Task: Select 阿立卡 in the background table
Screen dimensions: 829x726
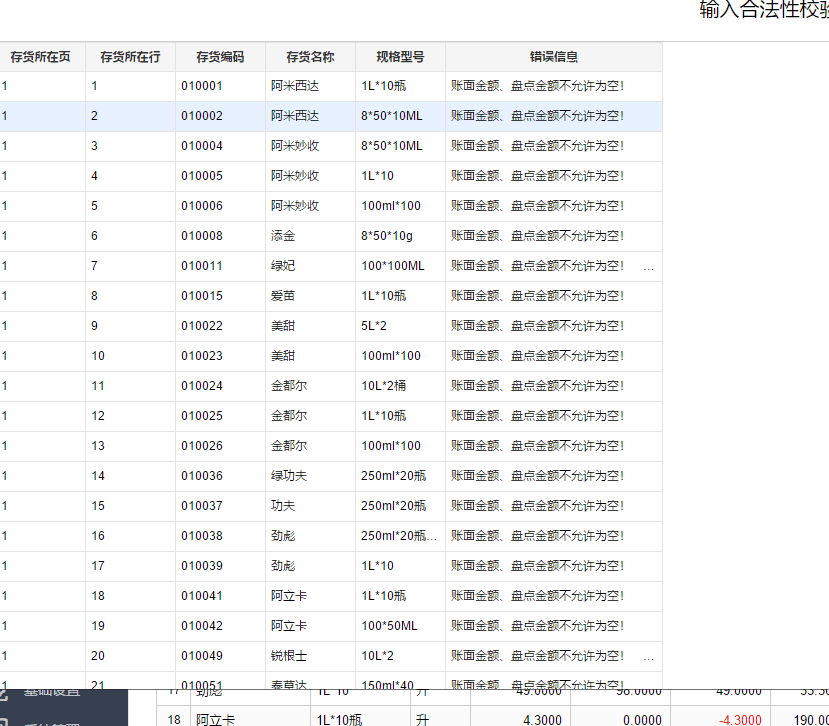Action: 215,720
